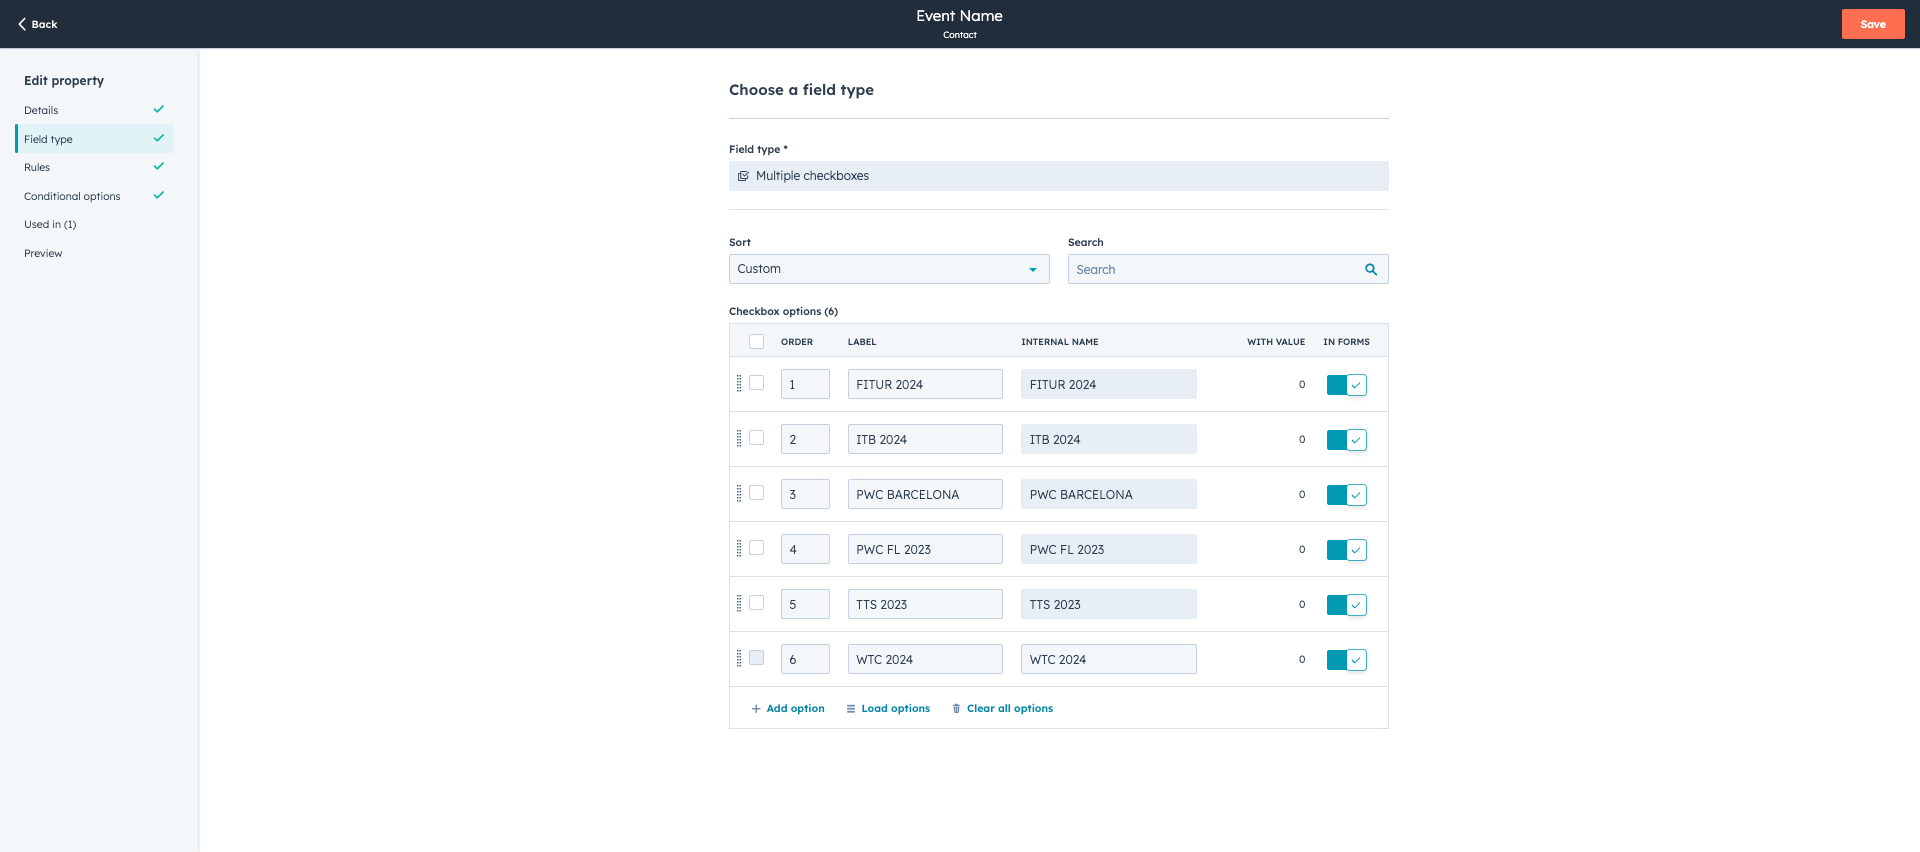Toggle In Forms switch for PWC BARCELONA
This screenshot has height=852, width=1920.
pos(1346,495)
